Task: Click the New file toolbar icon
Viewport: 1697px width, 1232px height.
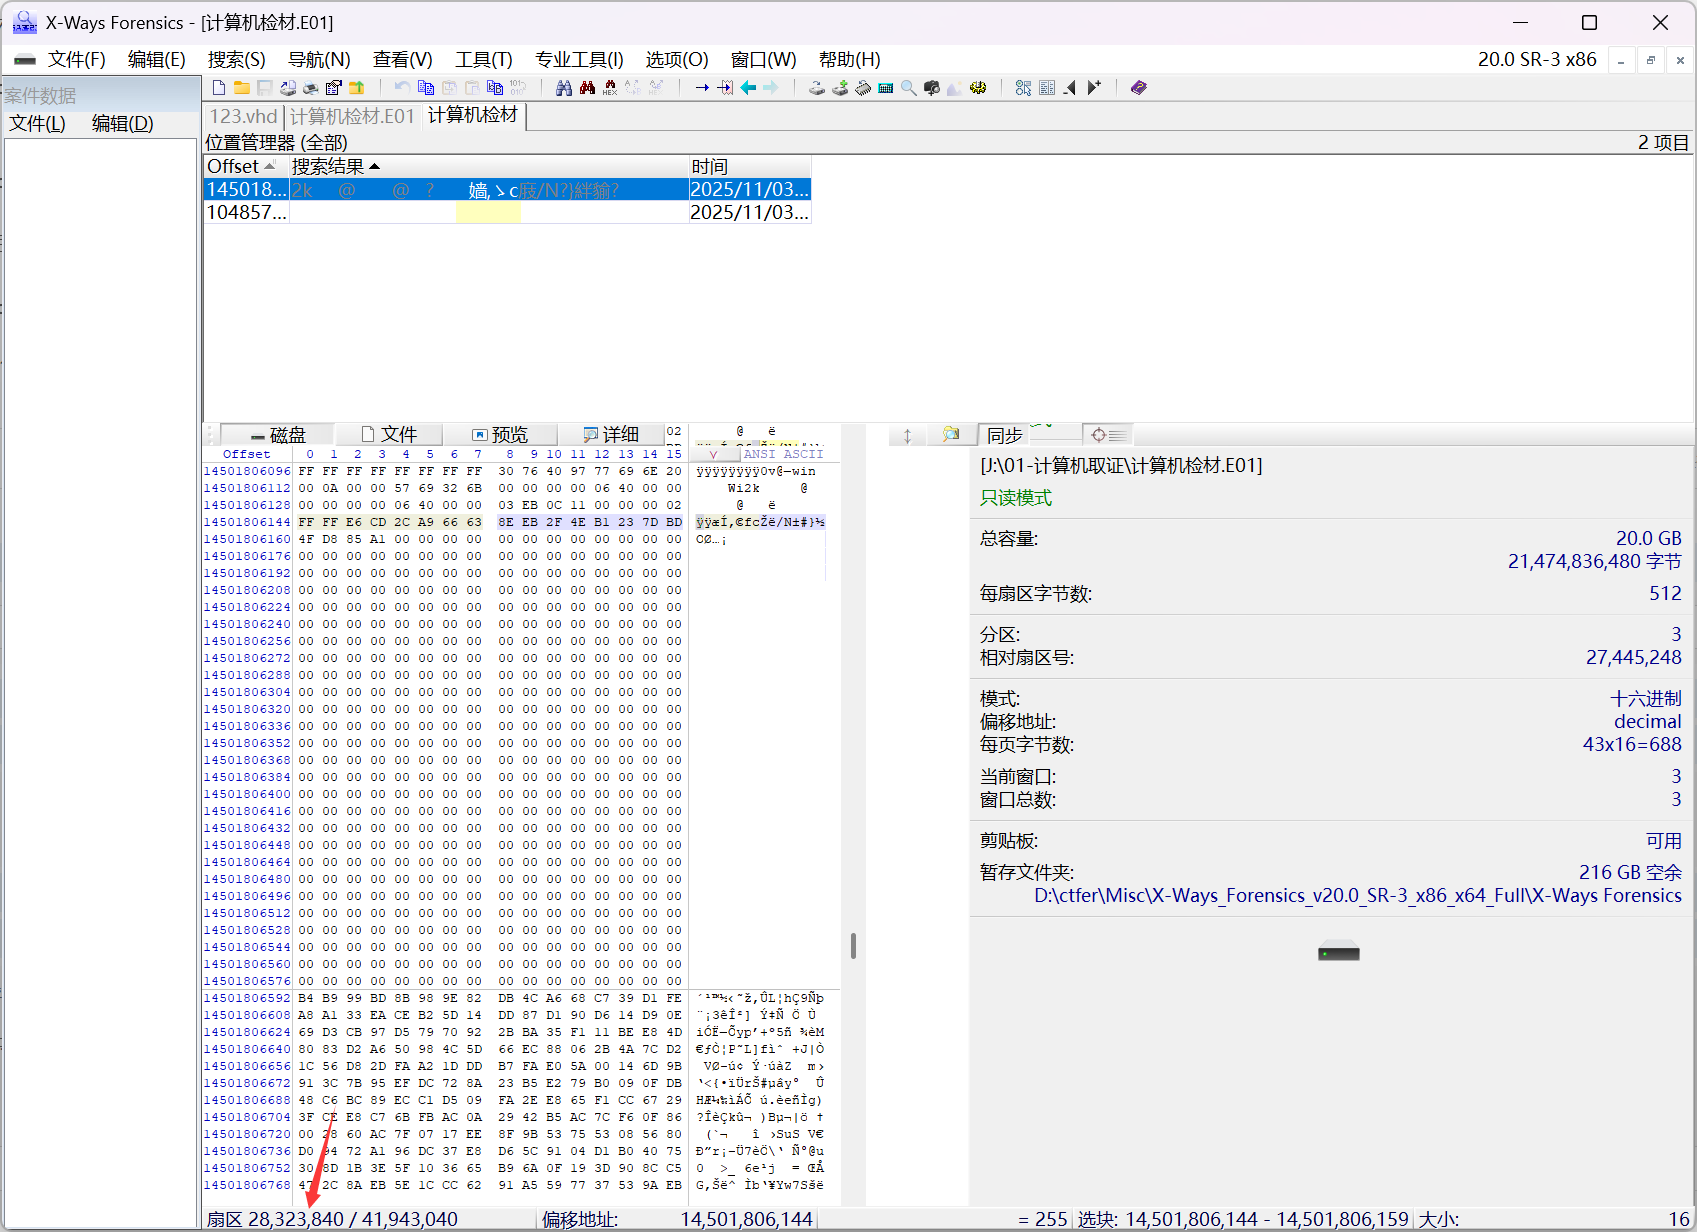Action: (219, 88)
